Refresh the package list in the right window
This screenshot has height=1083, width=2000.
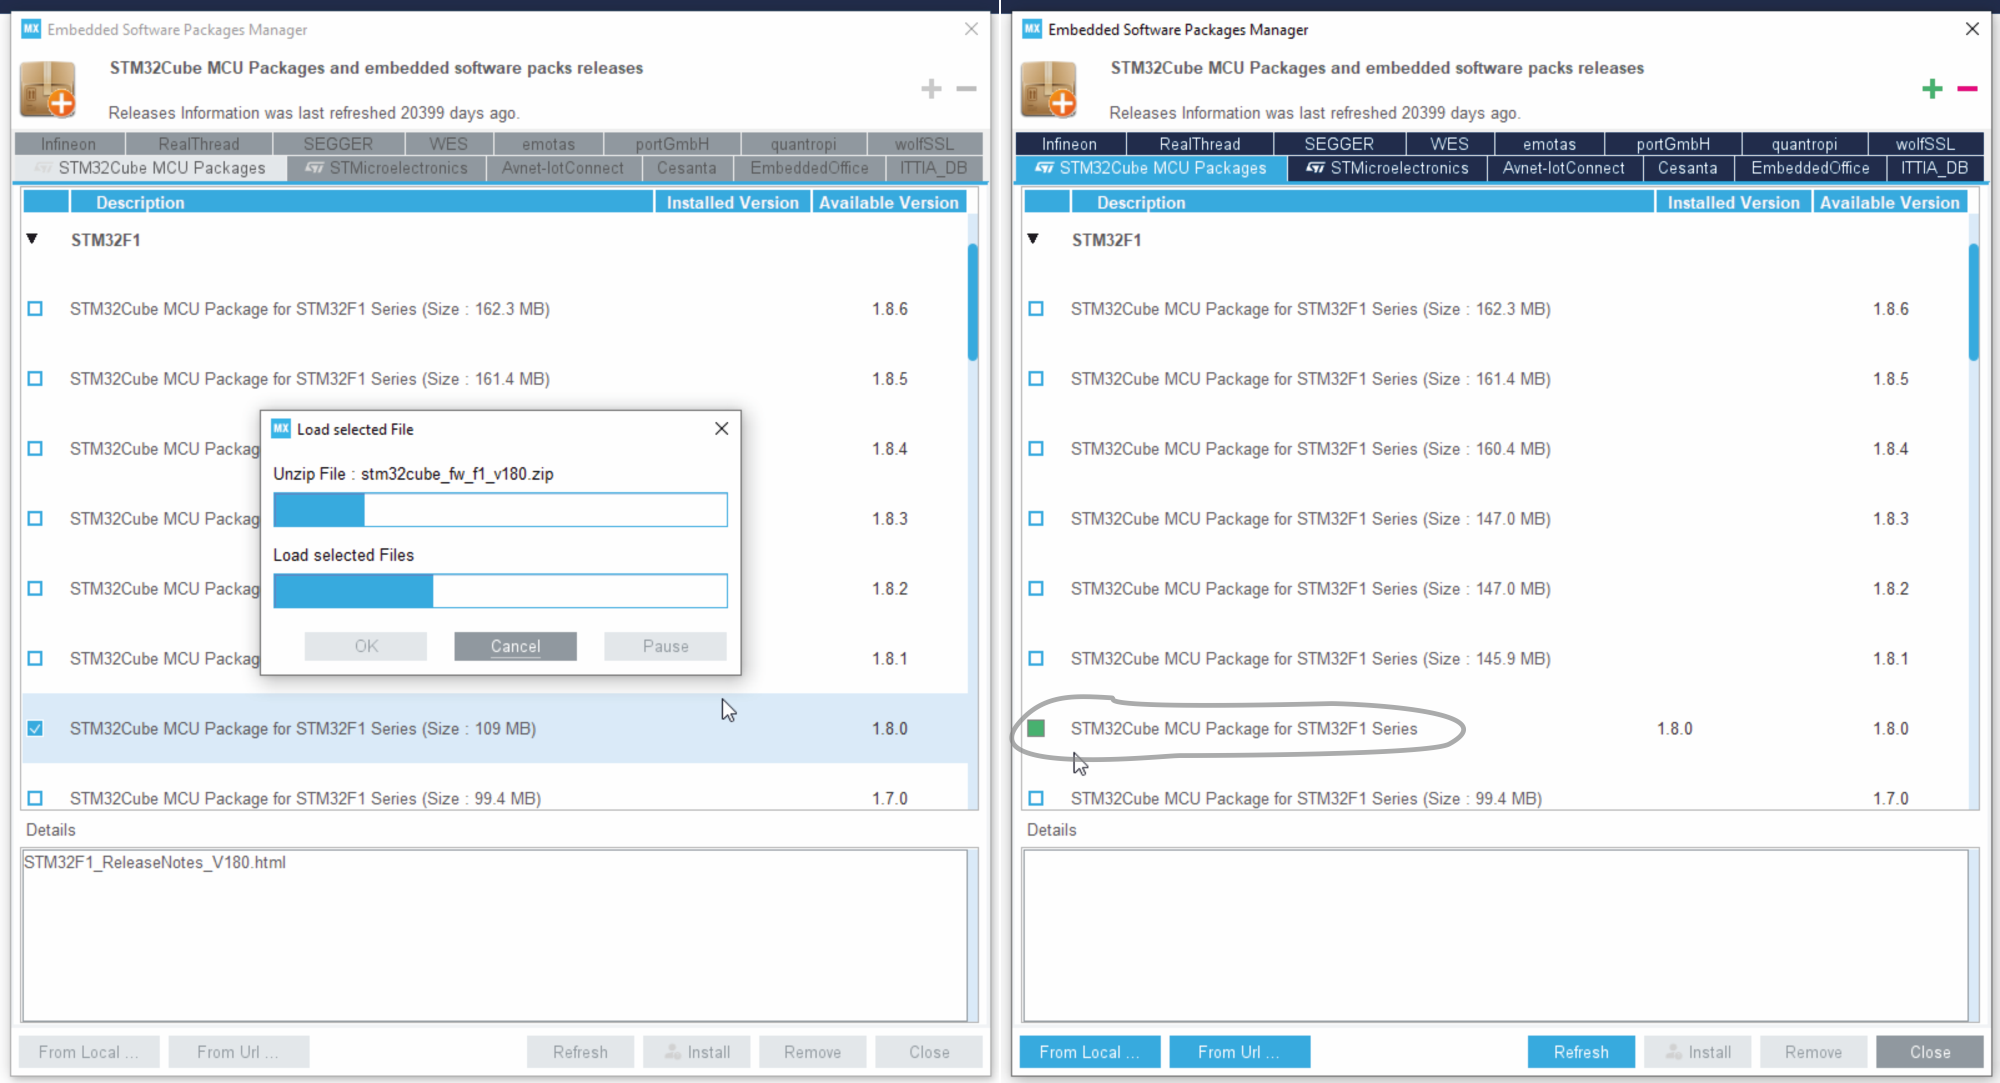(1581, 1052)
